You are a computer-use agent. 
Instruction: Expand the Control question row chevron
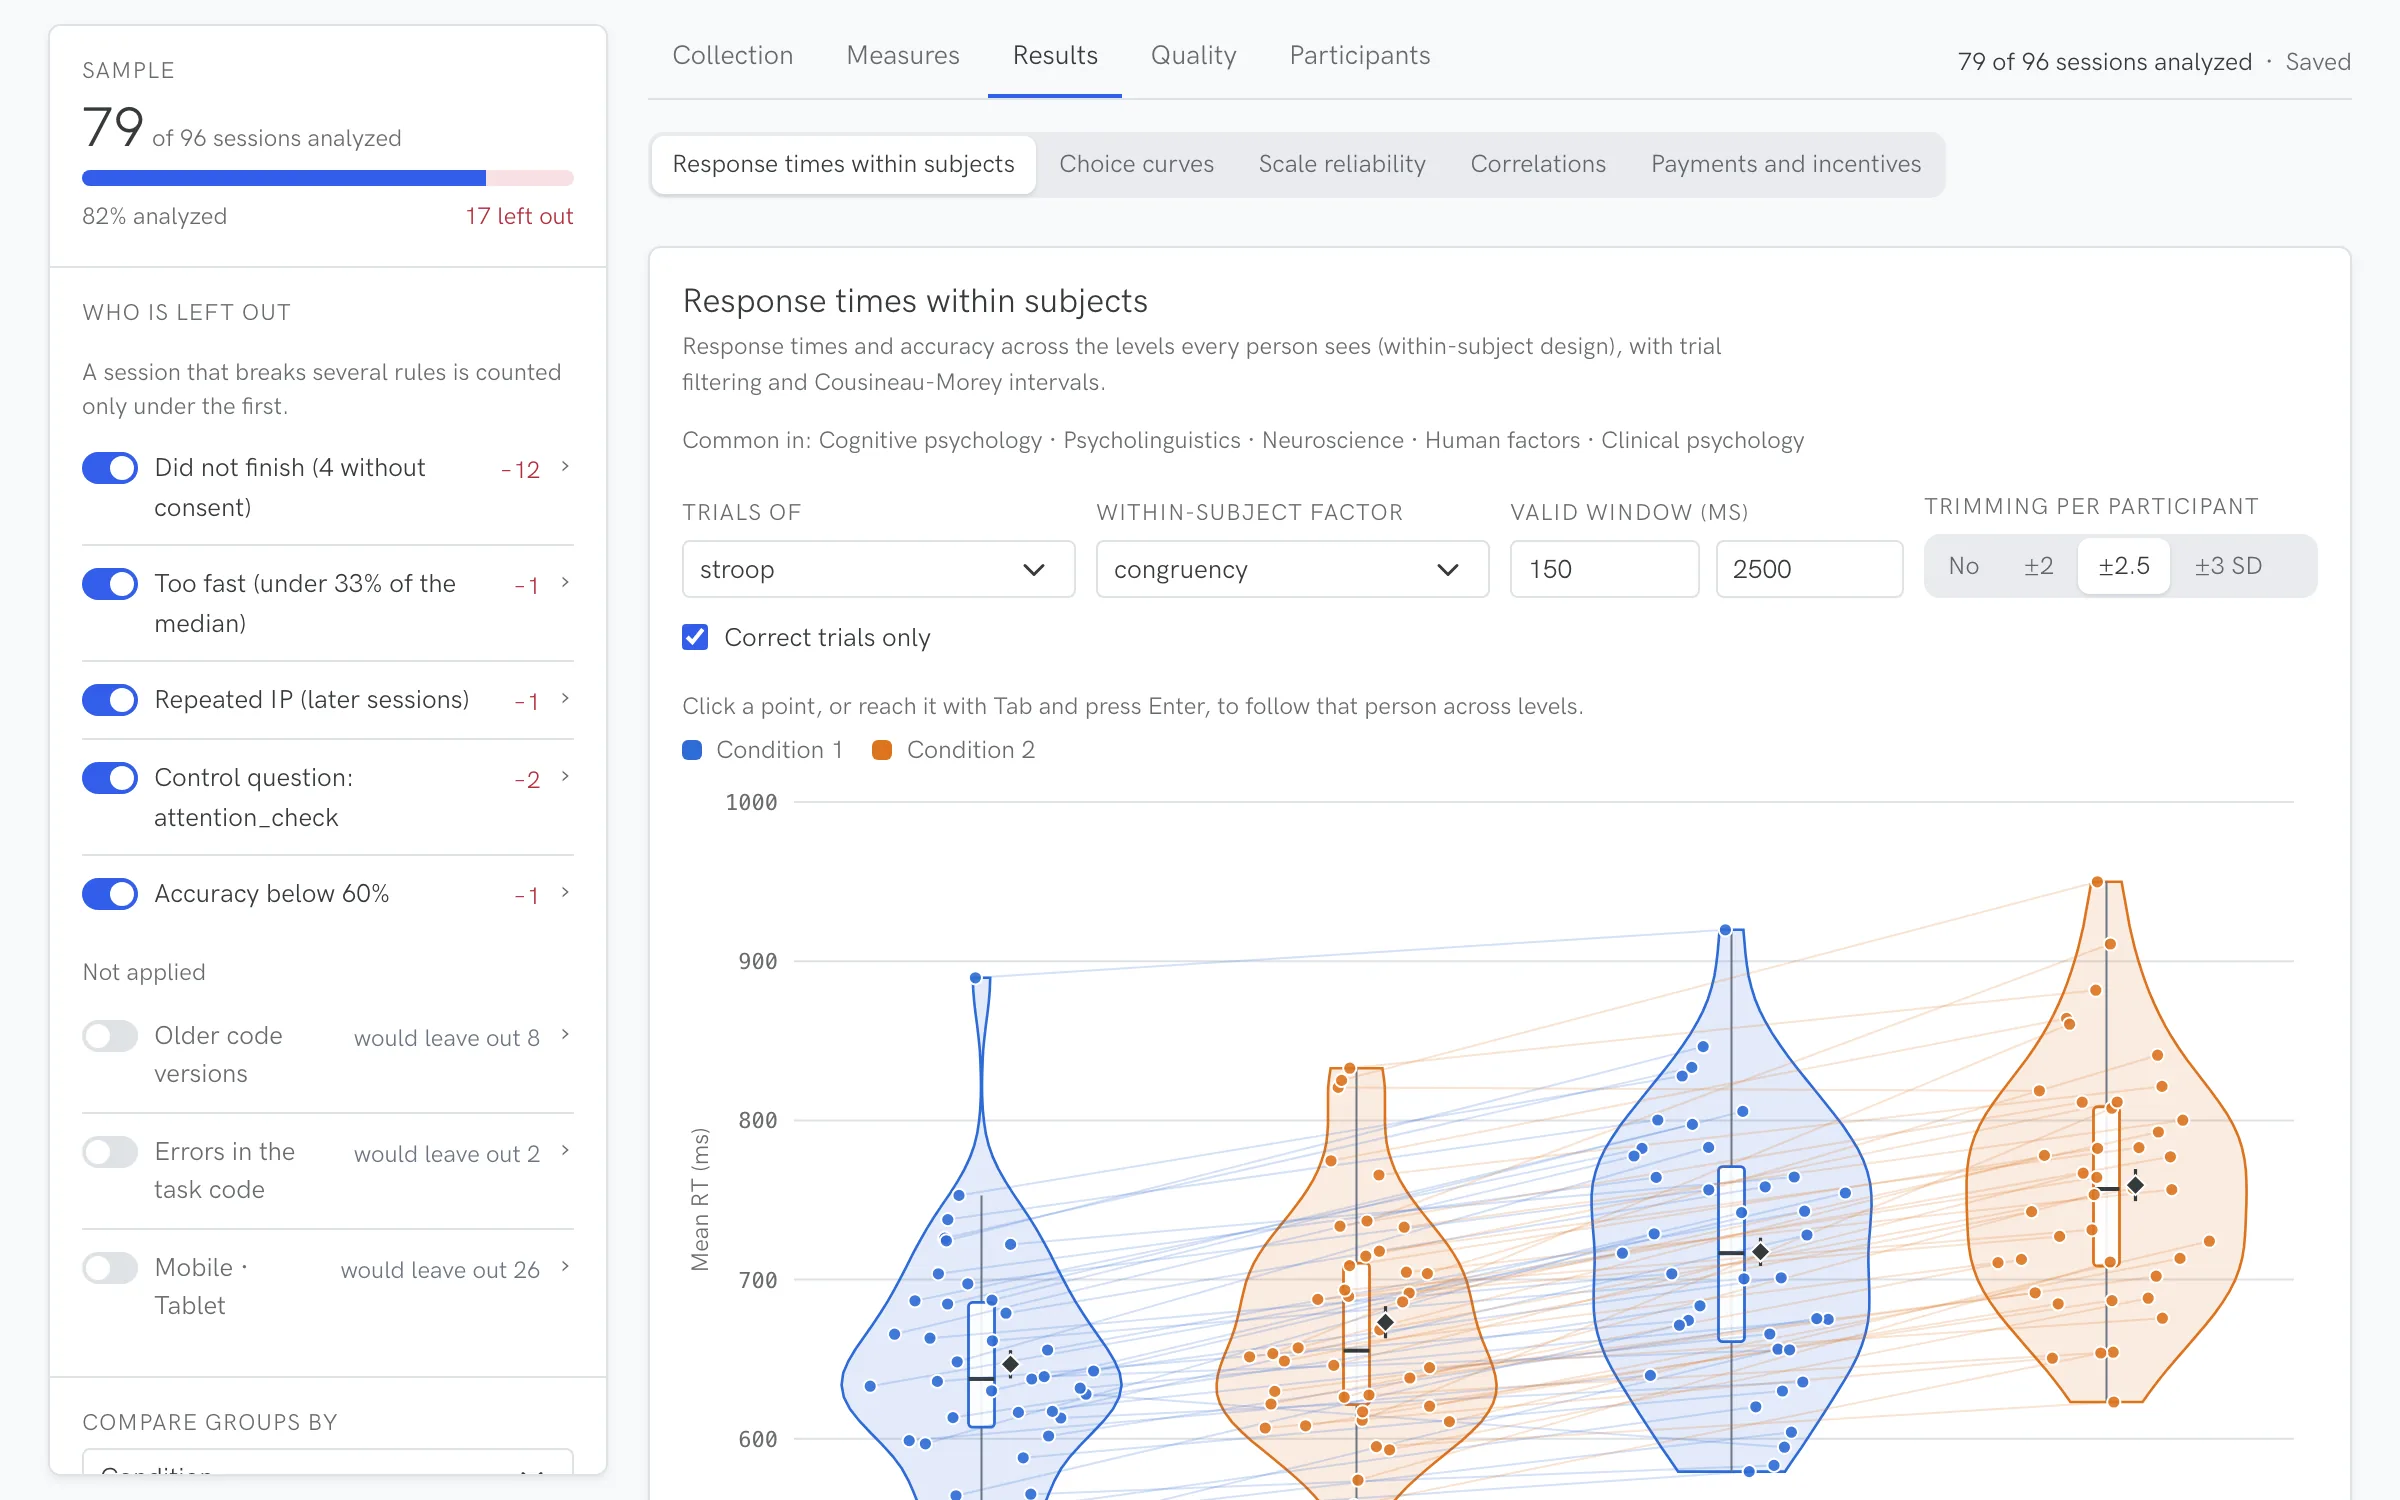pyautogui.click(x=565, y=776)
